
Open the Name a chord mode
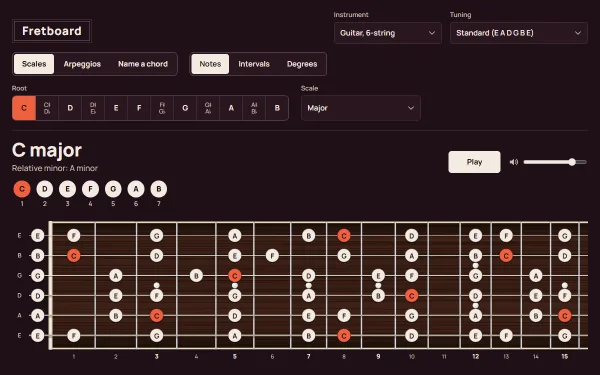(143, 64)
